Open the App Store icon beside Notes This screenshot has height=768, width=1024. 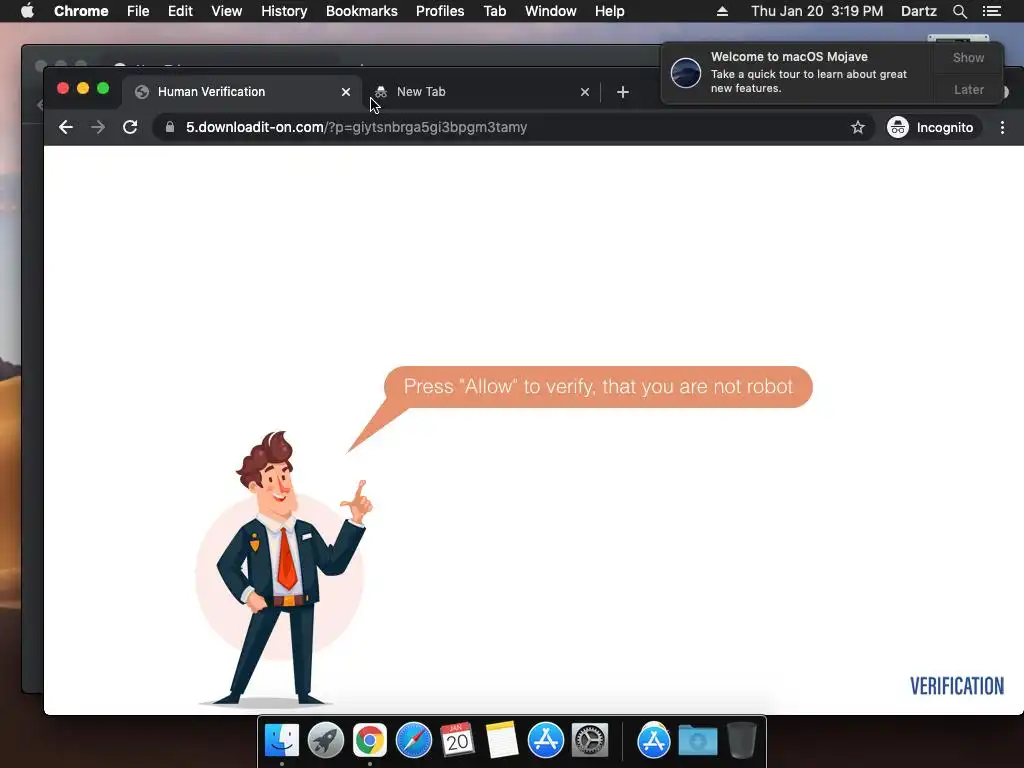pos(546,740)
